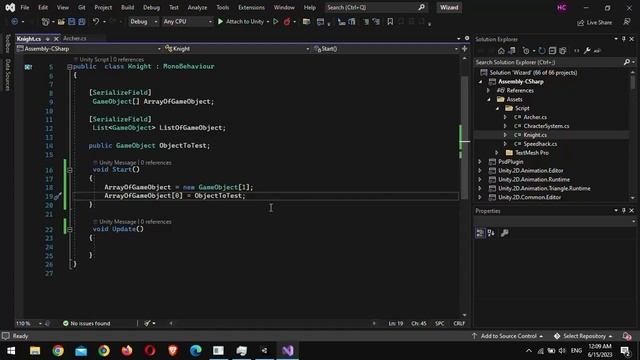This screenshot has height=360, width=640.
Task: Open the File menu
Action: (24, 7)
